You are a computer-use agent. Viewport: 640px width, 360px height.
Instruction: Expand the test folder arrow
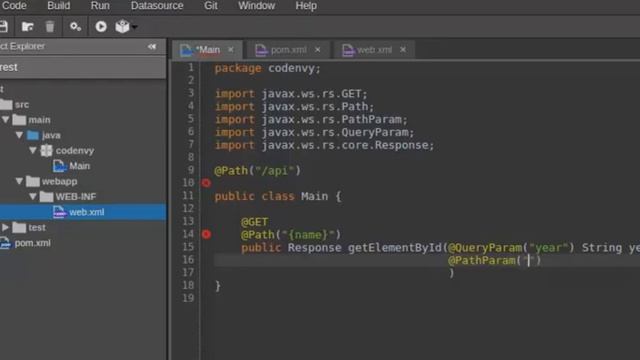(x=5, y=227)
